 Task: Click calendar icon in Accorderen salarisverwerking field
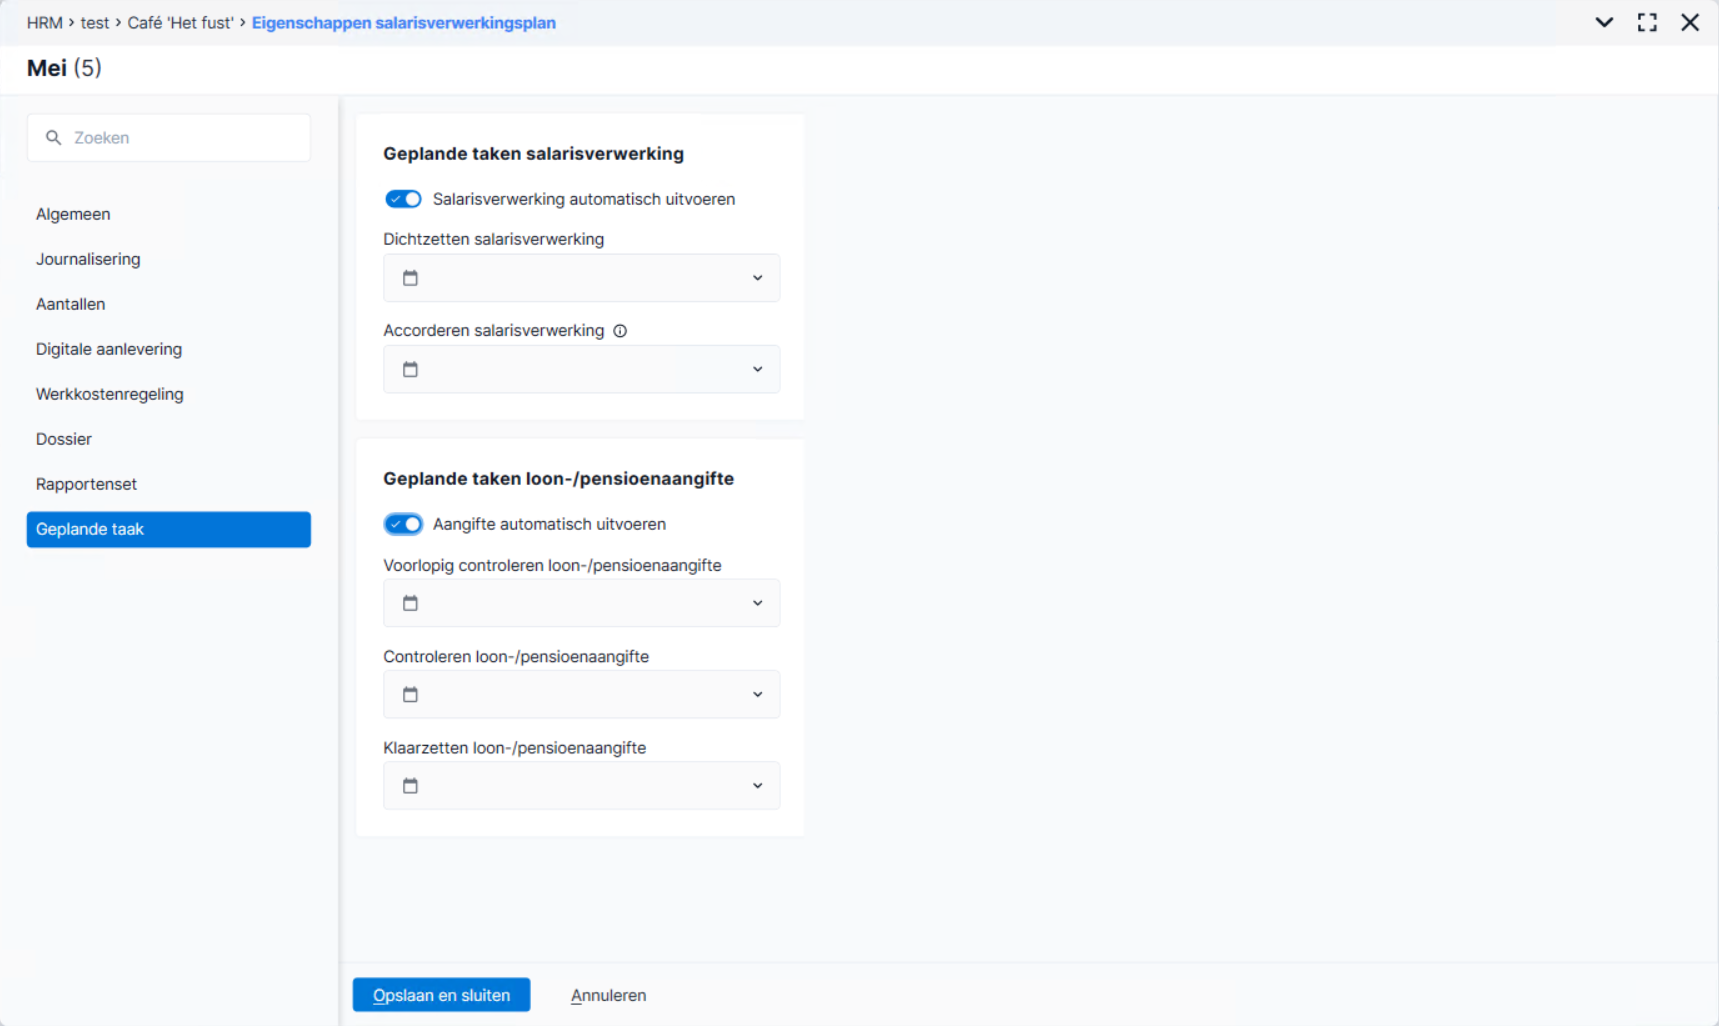pyautogui.click(x=410, y=369)
